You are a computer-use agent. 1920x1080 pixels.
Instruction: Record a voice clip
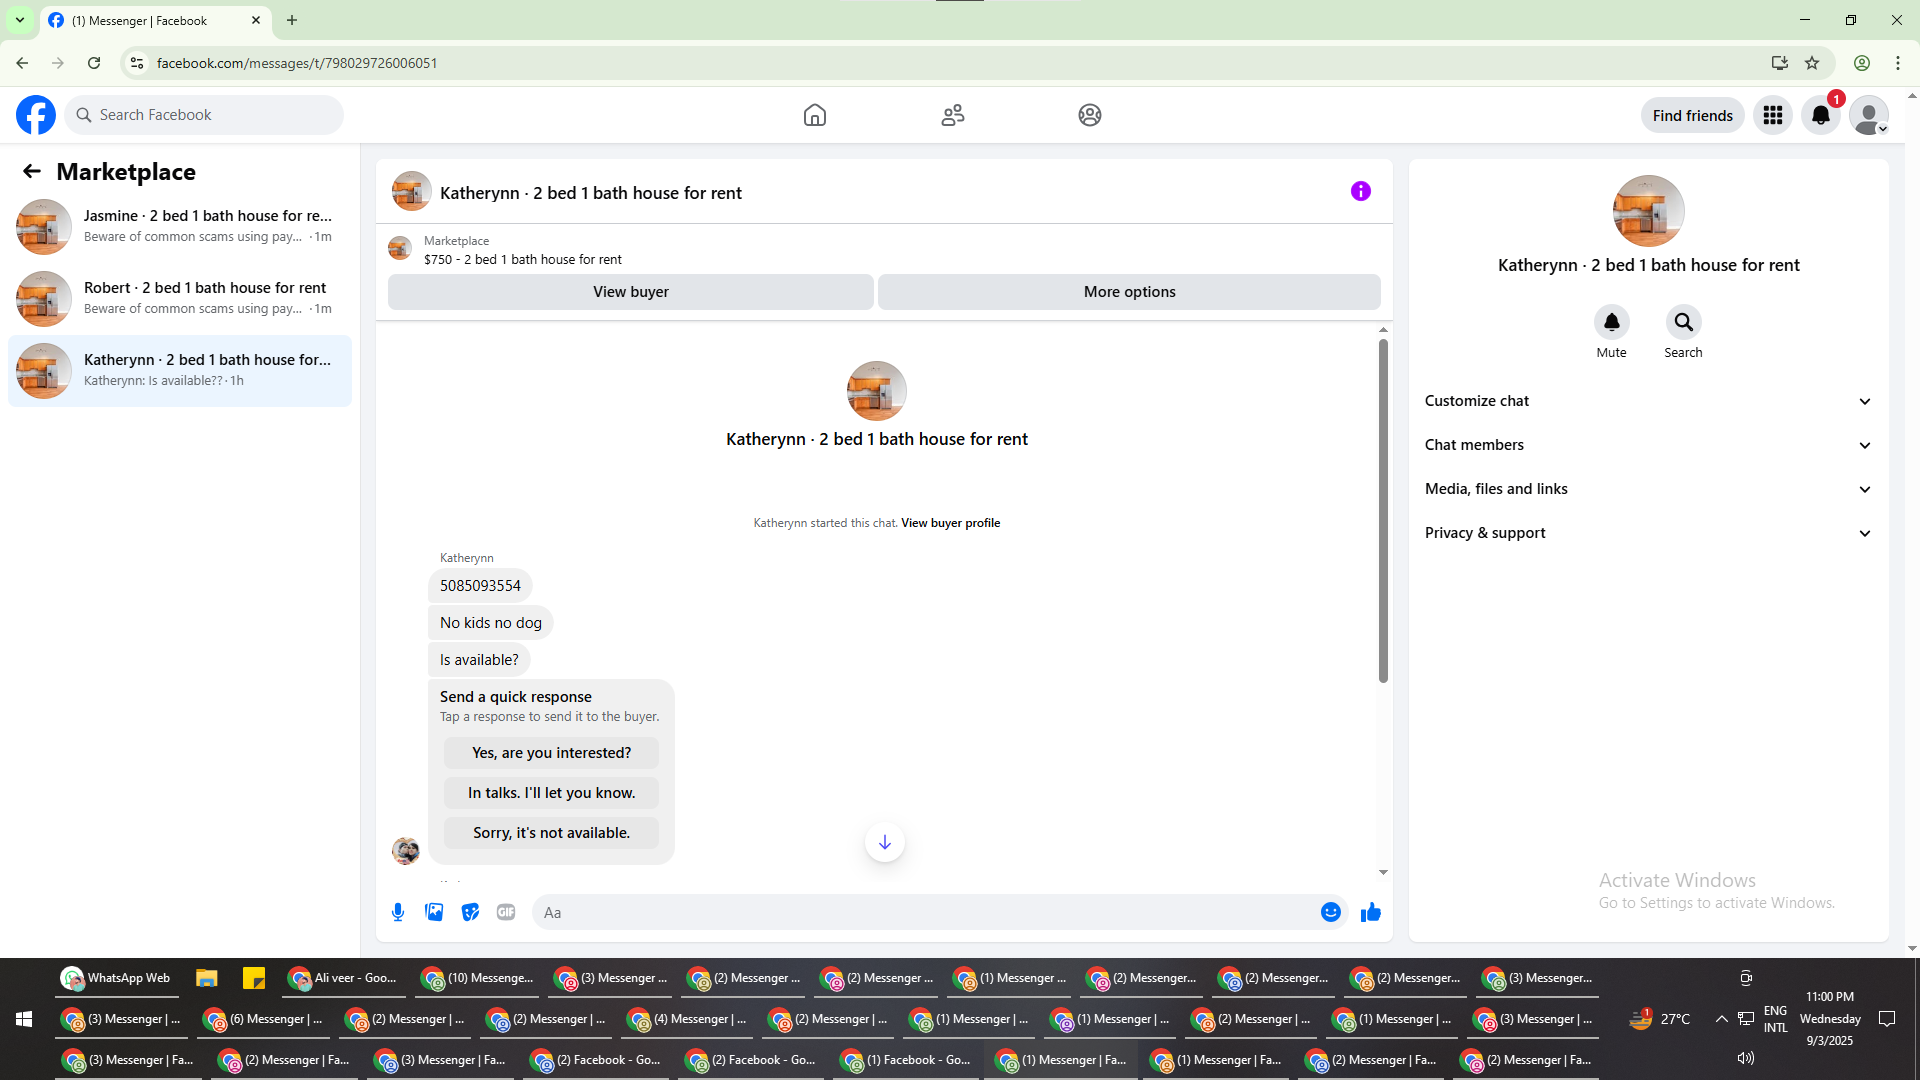(398, 912)
